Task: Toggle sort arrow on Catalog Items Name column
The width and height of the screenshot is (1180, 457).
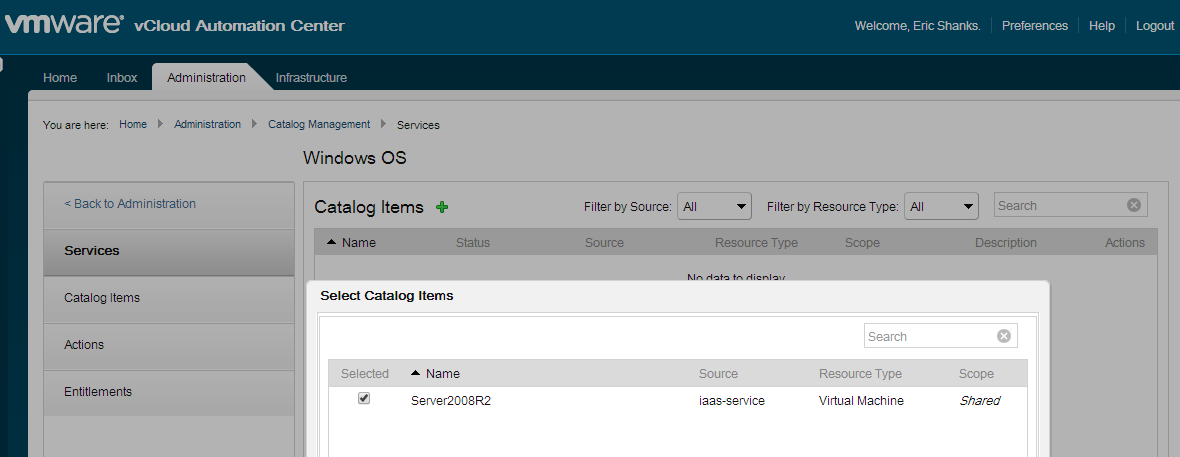Action: [332, 242]
